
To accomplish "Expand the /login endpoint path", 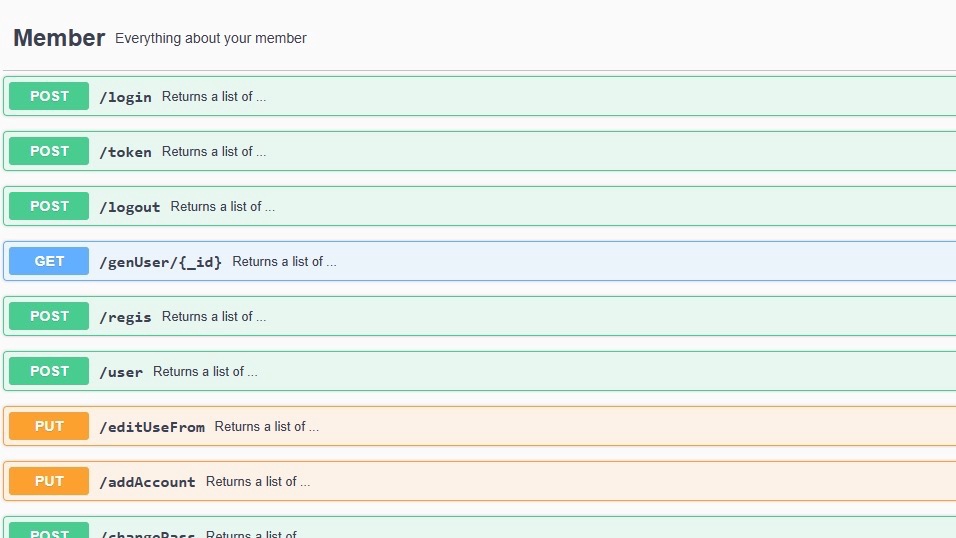I will (x=125, y=97).
